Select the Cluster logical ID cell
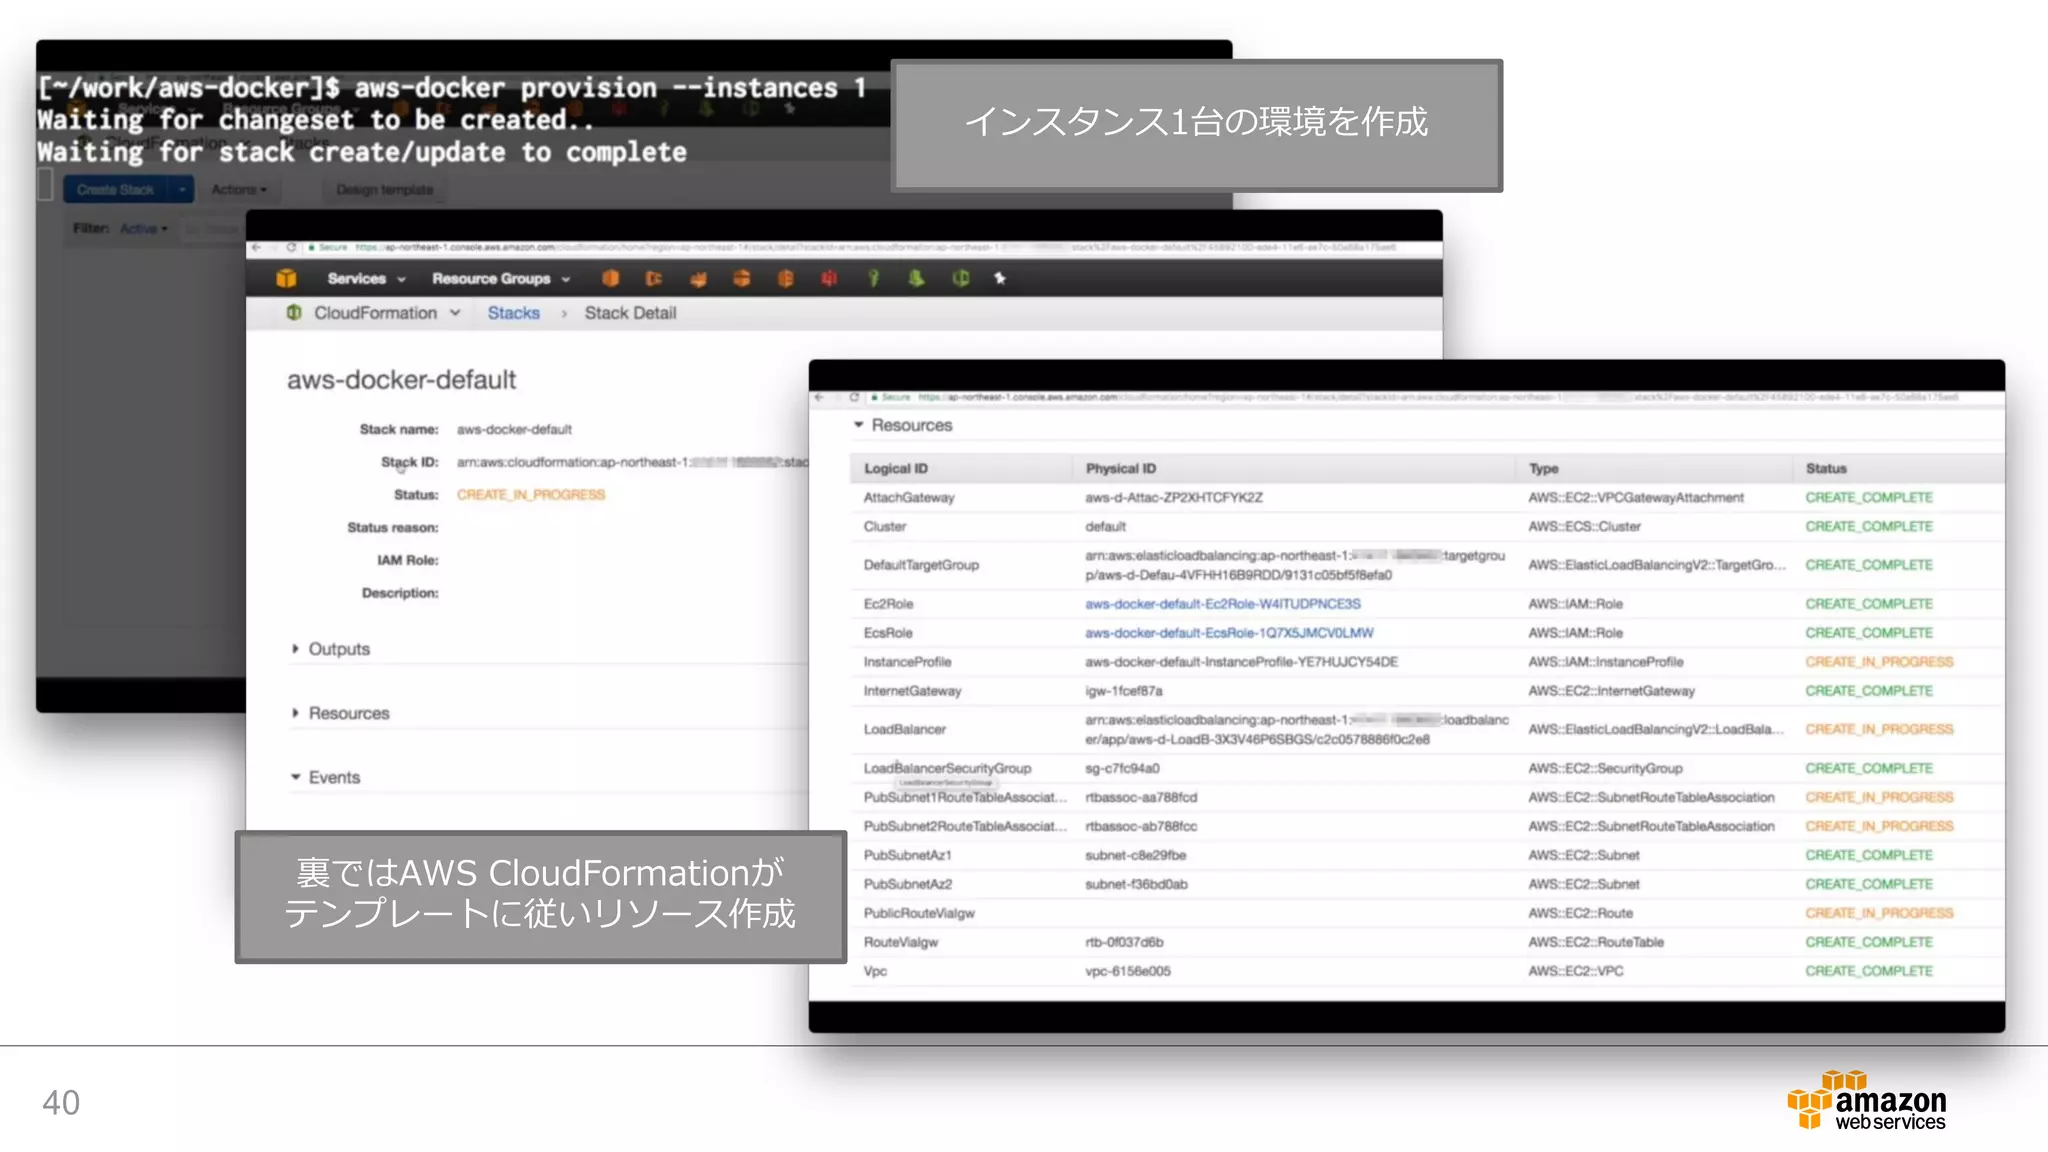Screen dimensions: 2048x1152 pyautogui.click(x=885, y=526)
